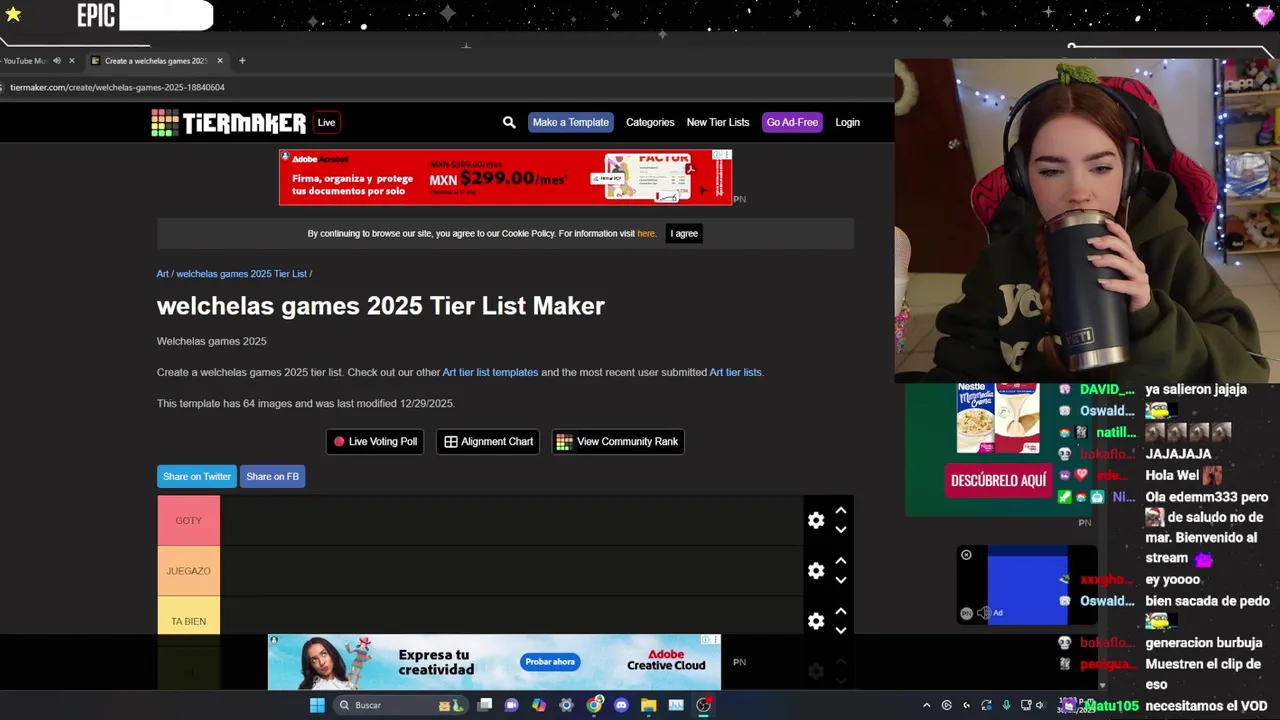Move JUEGAZO tier row up
Viewport: 1280px width, 720px height.
[841, 561]
